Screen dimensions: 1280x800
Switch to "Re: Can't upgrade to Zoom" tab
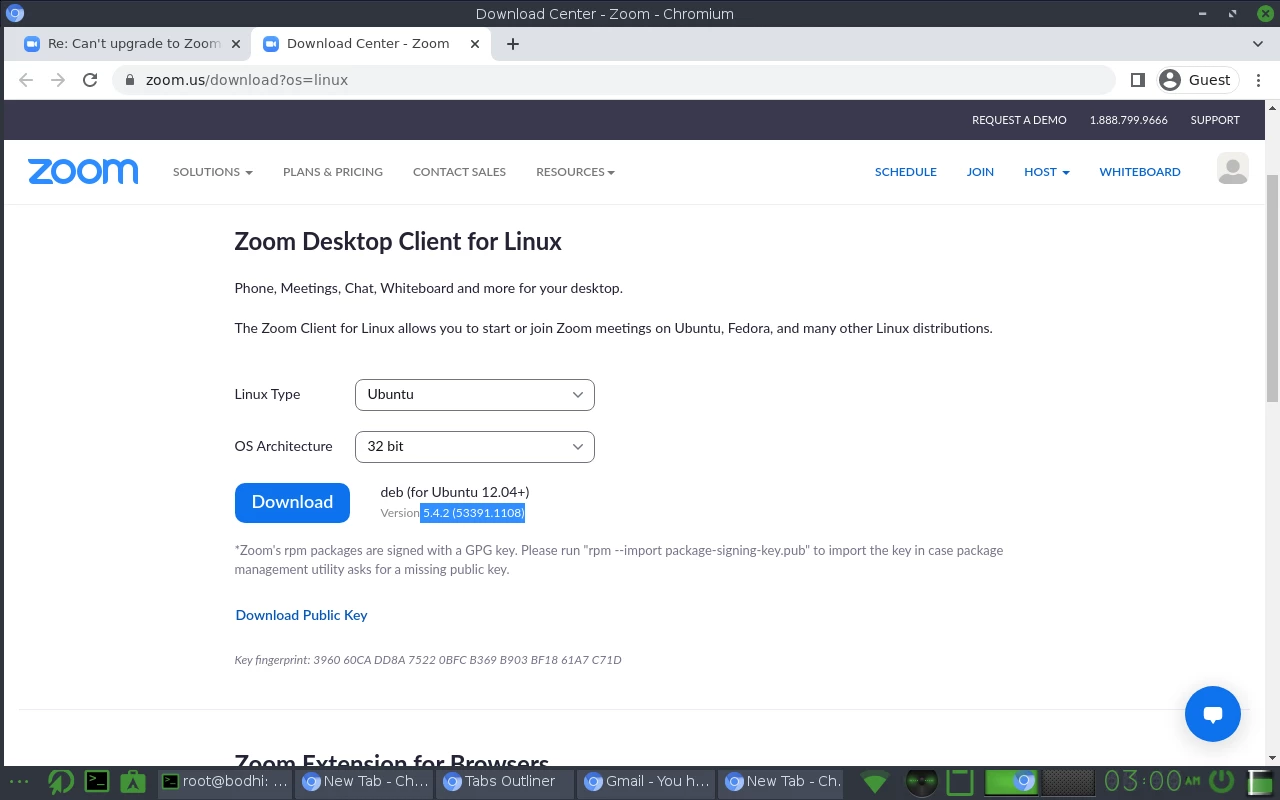click(133, 44)
